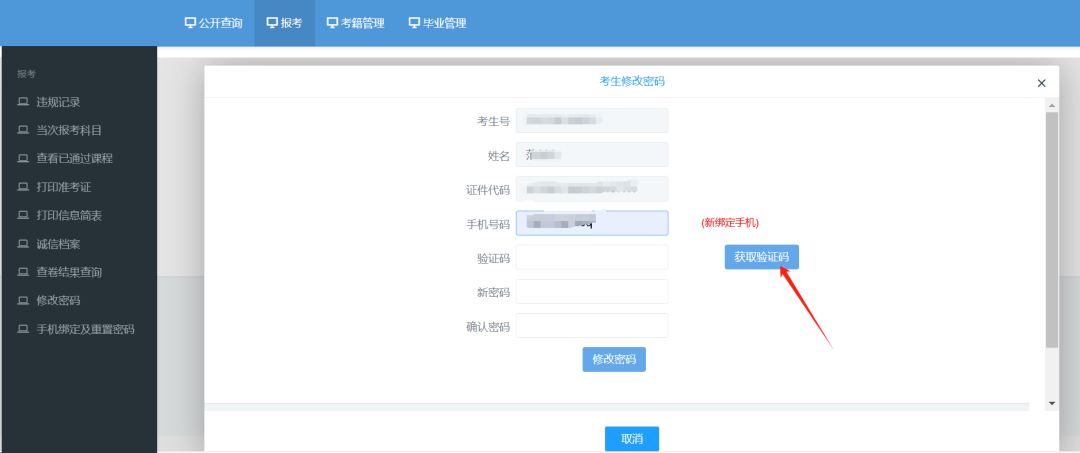Click into the 验证码 input field
The height and width of the screenshot is (453, 1080).
coord(592,257)
